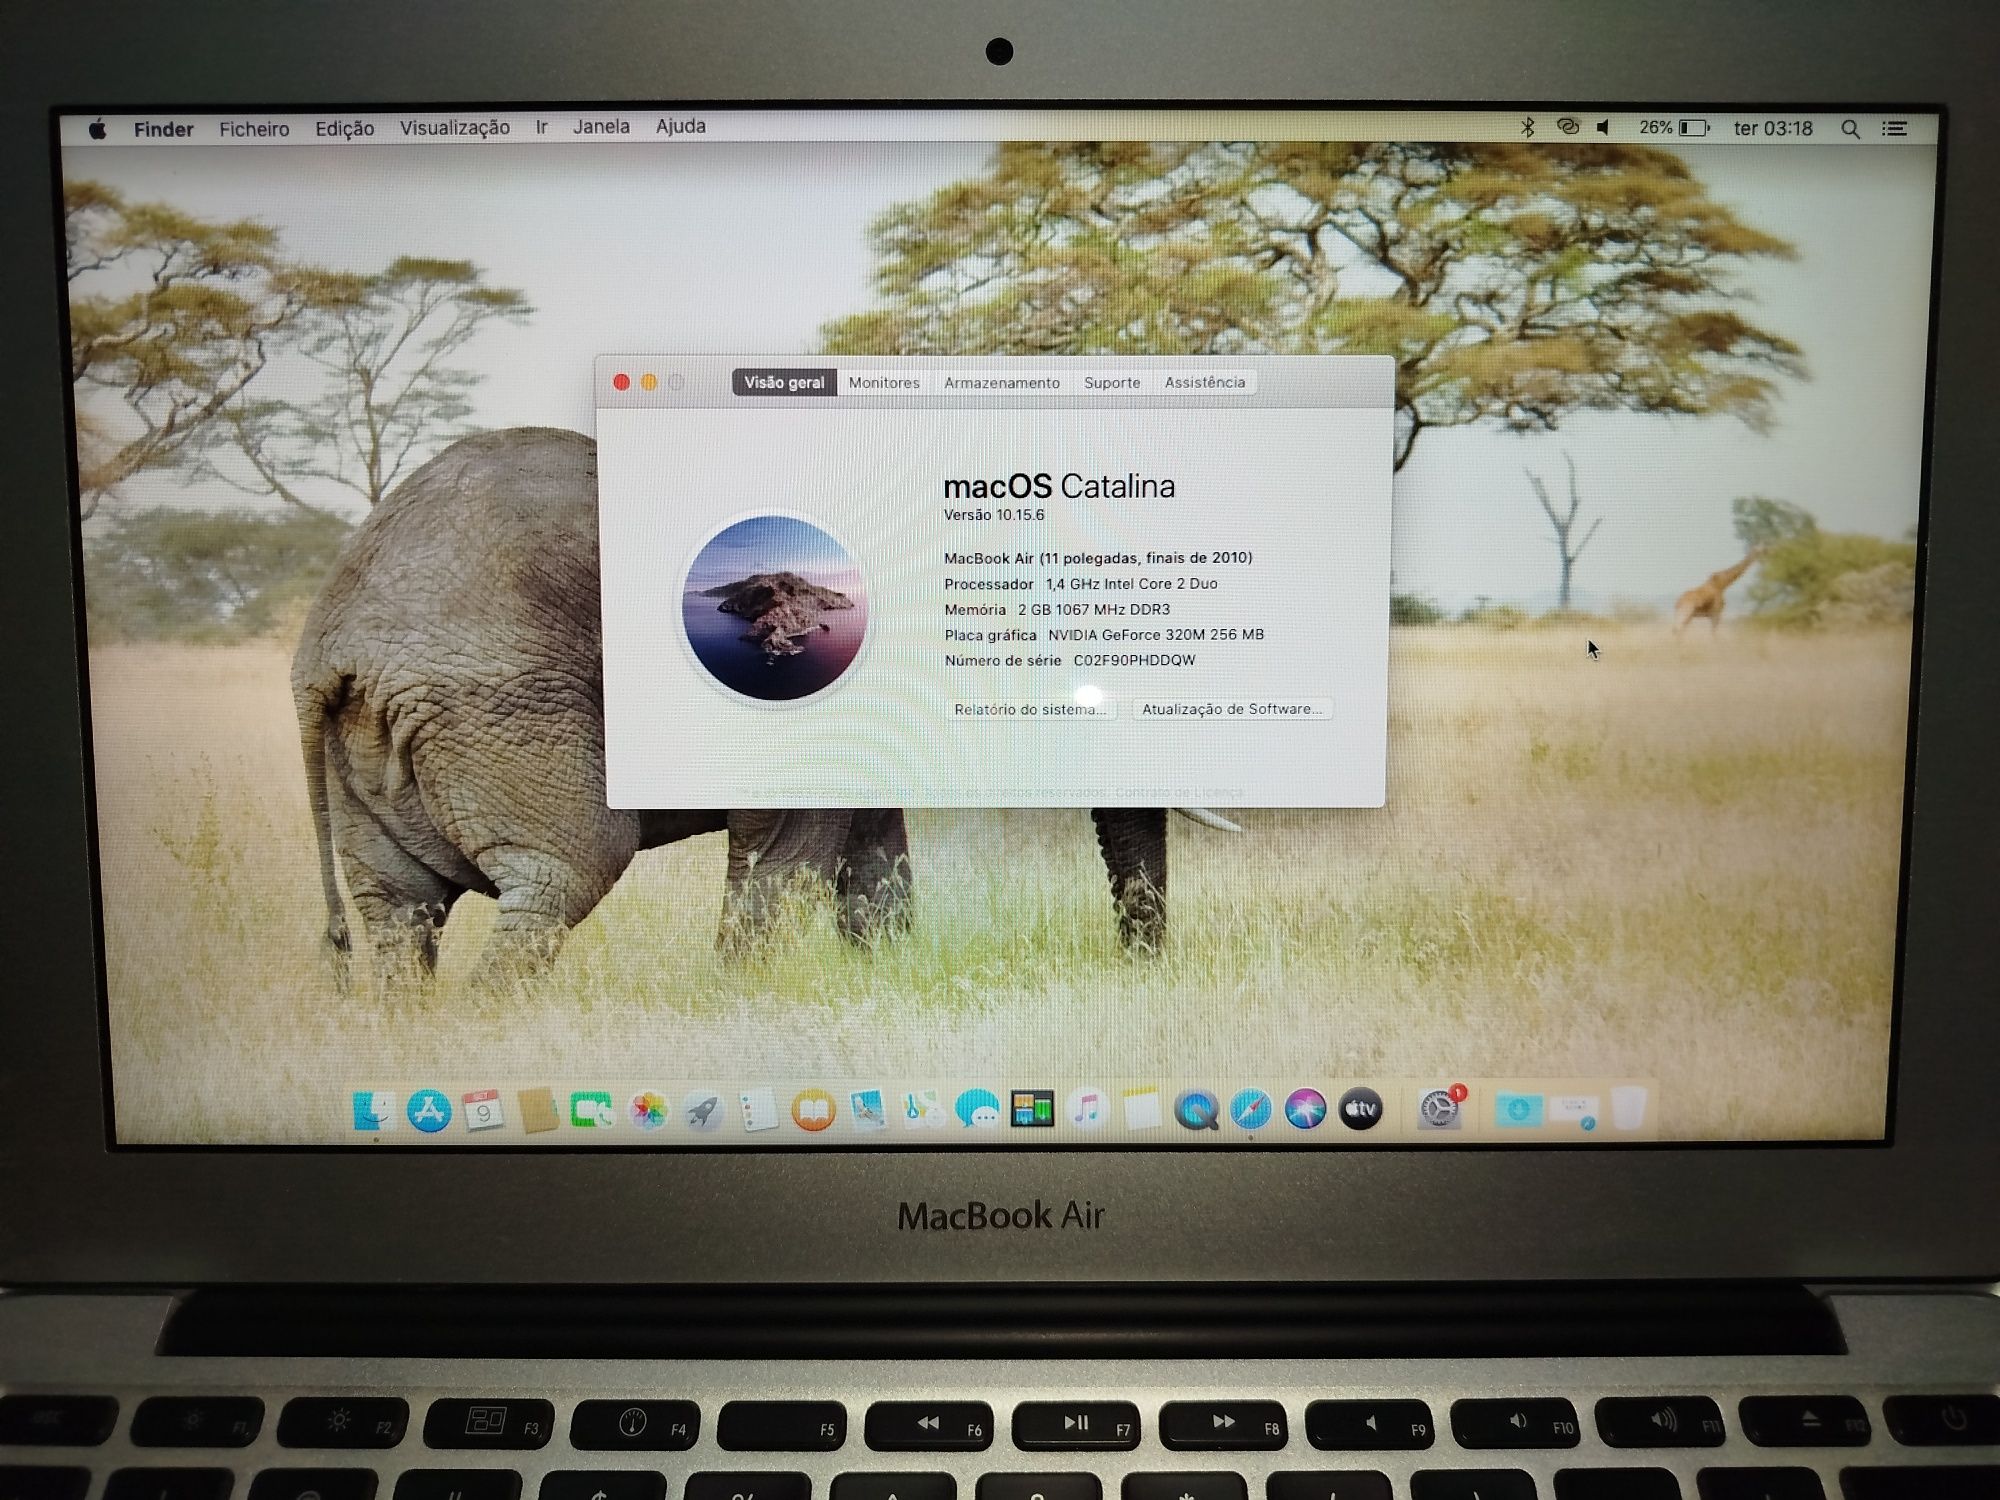The height and width of the screenshot is (1500, 2000).
Task: Click NVIDIA GeForce 320M 256 MB text
Action: tap(1156, 635)
